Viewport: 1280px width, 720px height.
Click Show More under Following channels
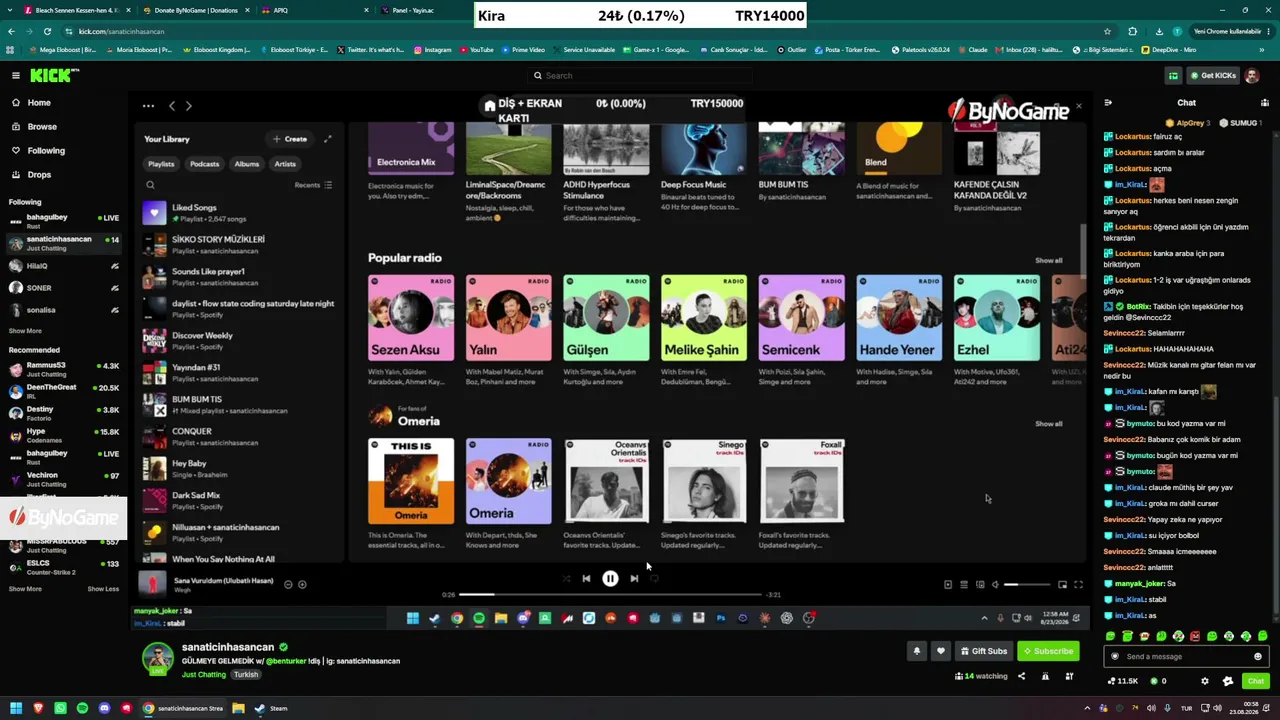(x=25, y=331)
